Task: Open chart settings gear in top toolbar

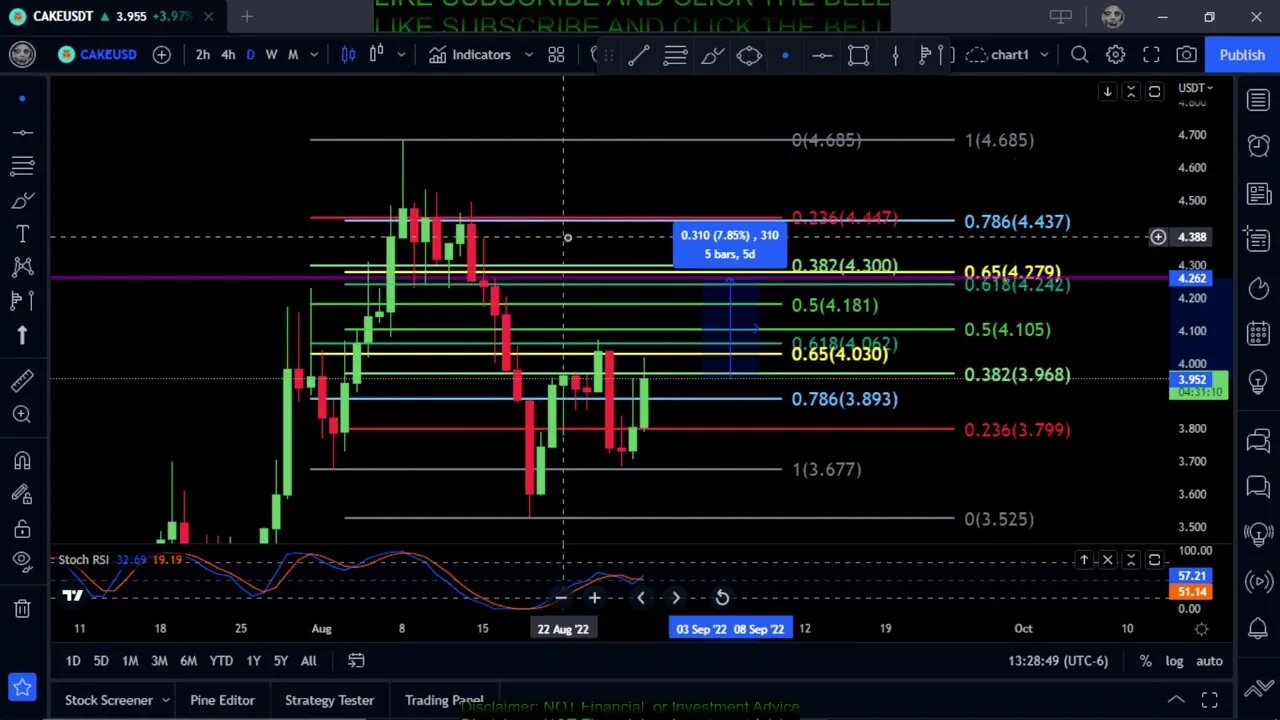Action: [1115, 55]
